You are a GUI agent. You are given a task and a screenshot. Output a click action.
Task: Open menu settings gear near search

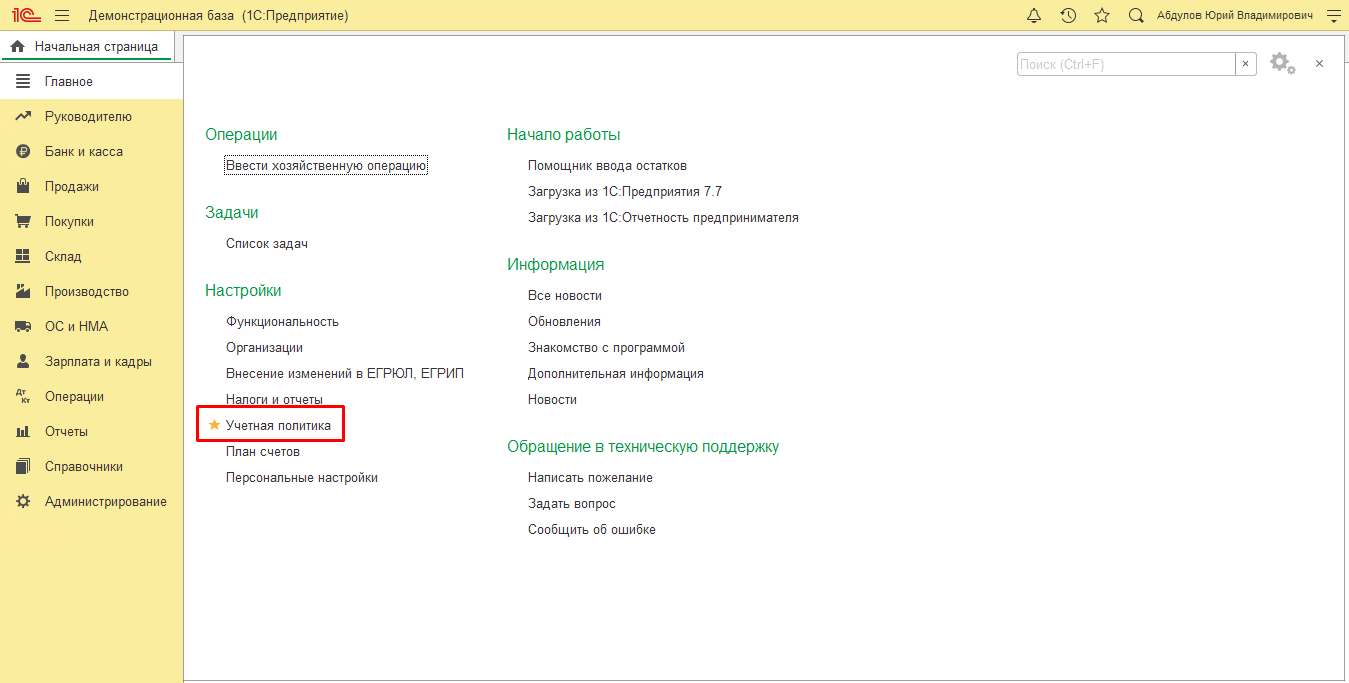click(x=1282, y=63)
